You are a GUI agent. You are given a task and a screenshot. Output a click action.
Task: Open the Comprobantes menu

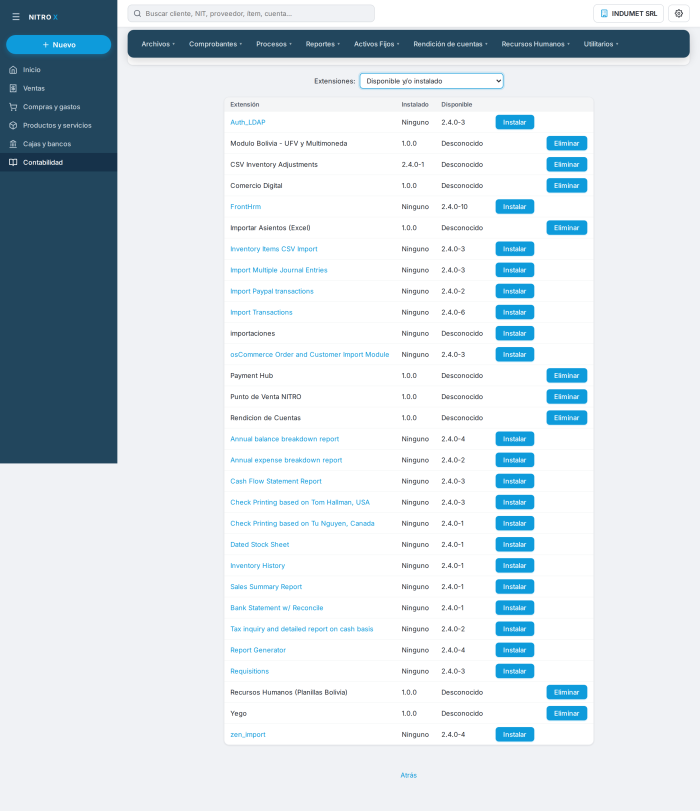pyautogui.click(x=215, y=44)
